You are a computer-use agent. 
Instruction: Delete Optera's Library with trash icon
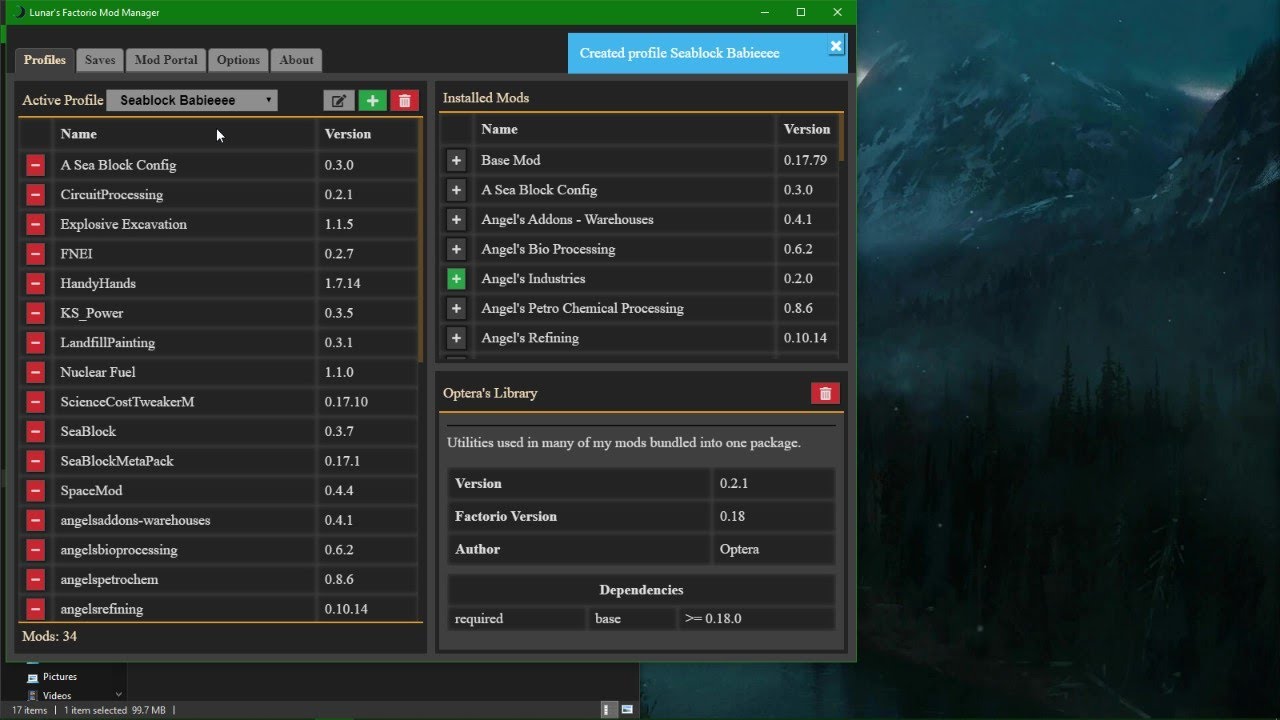825,393
